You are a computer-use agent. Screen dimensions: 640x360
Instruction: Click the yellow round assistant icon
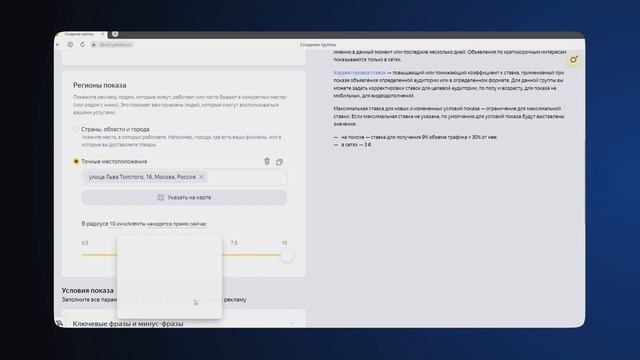(x=573, y=60)
